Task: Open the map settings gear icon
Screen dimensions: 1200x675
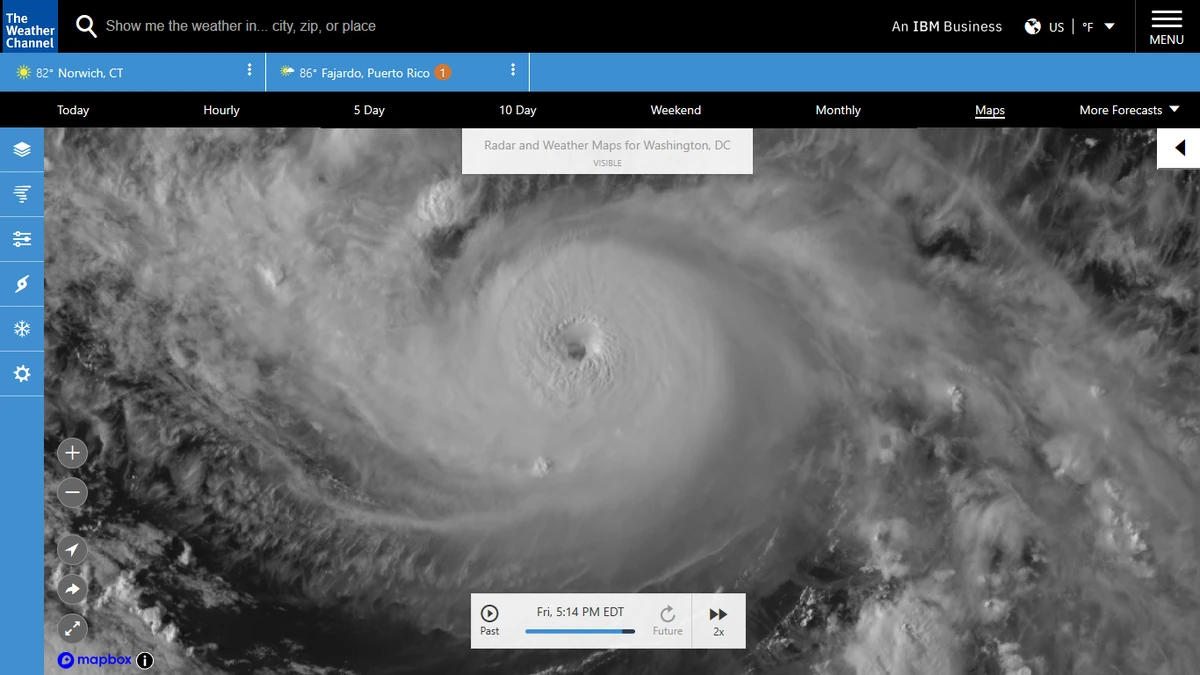Action: pyautogui.click(x=21, y=373)
